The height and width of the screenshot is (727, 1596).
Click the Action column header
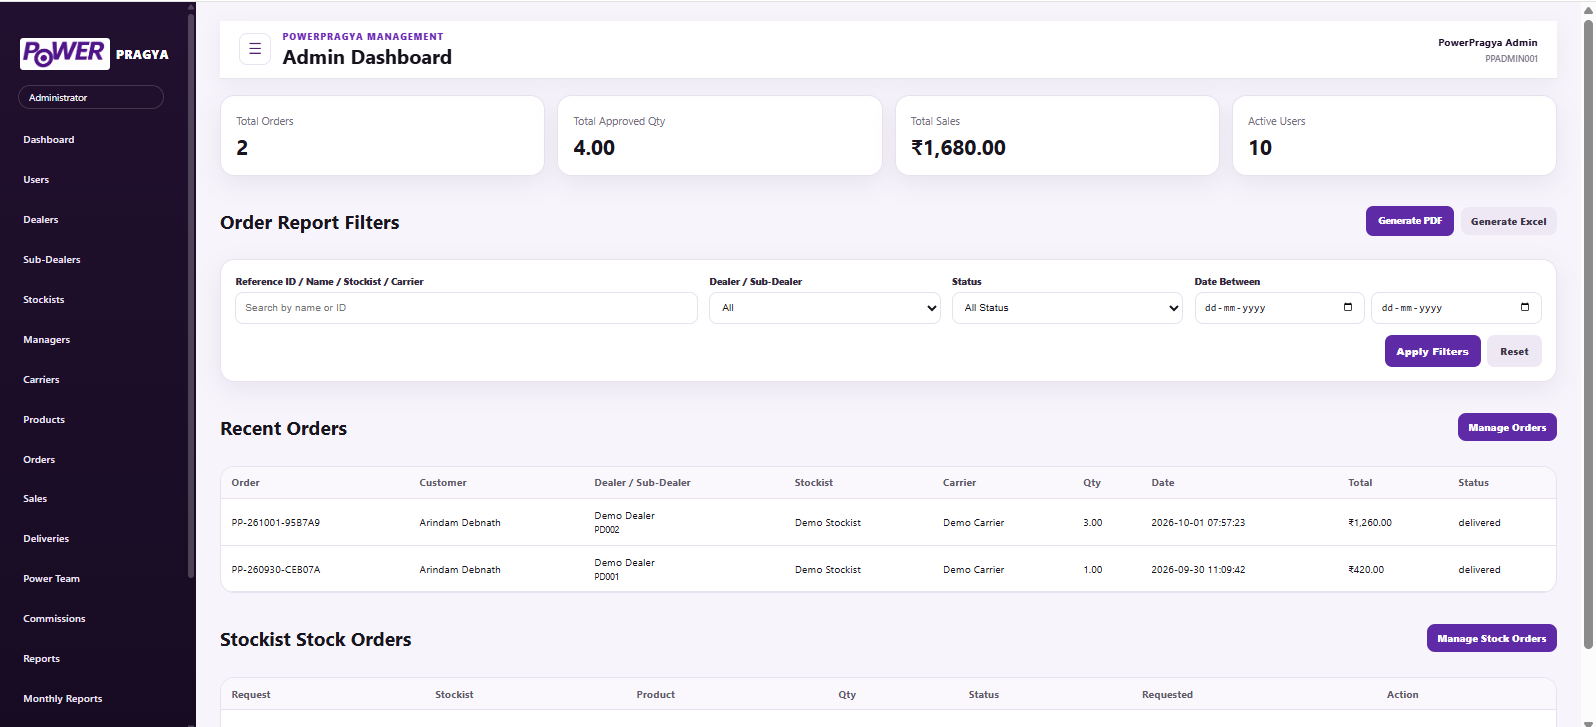point(1402,695)
